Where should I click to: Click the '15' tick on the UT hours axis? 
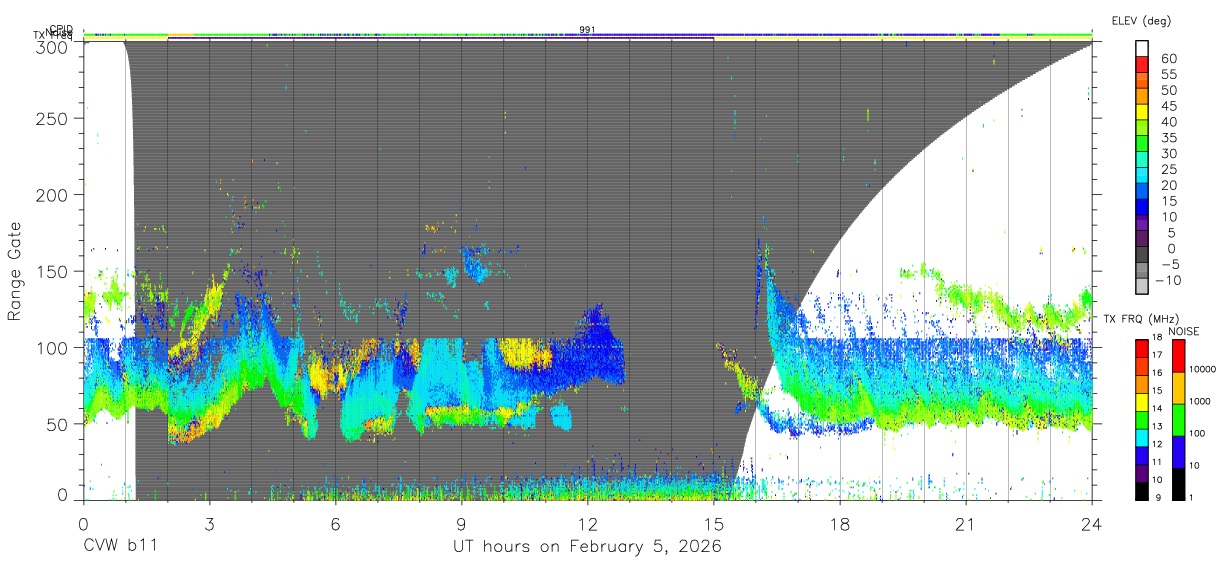[714, 523]
